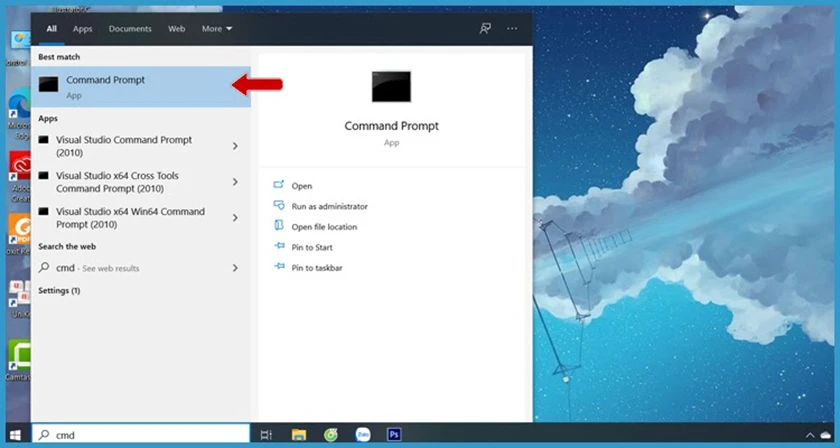Click the UniKey desktop shortcut
Viewport: 840px width, 448px height.
coord(20,297)
